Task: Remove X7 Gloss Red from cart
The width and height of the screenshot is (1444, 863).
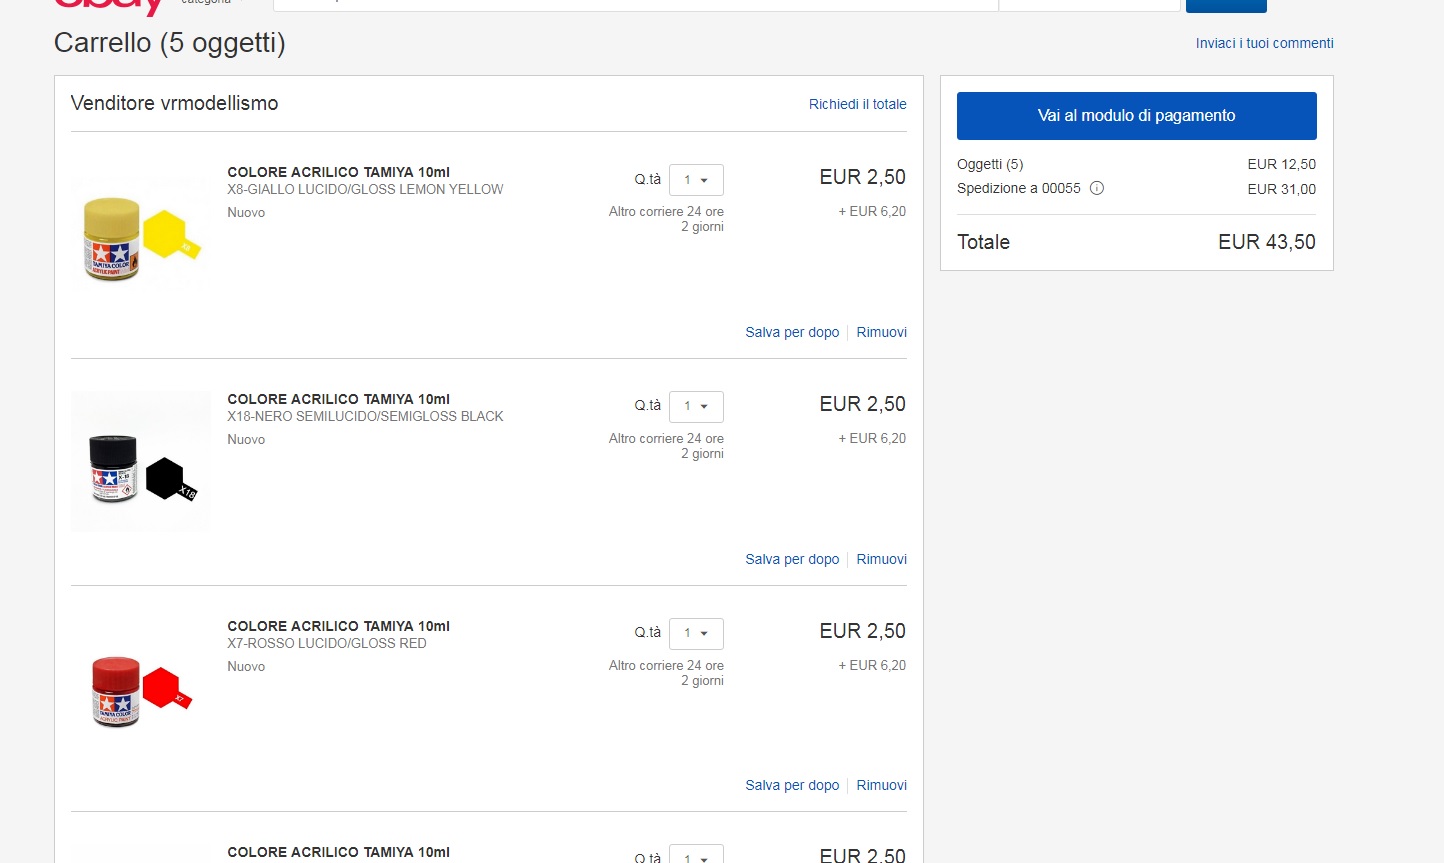Action: tap(882, 785)
